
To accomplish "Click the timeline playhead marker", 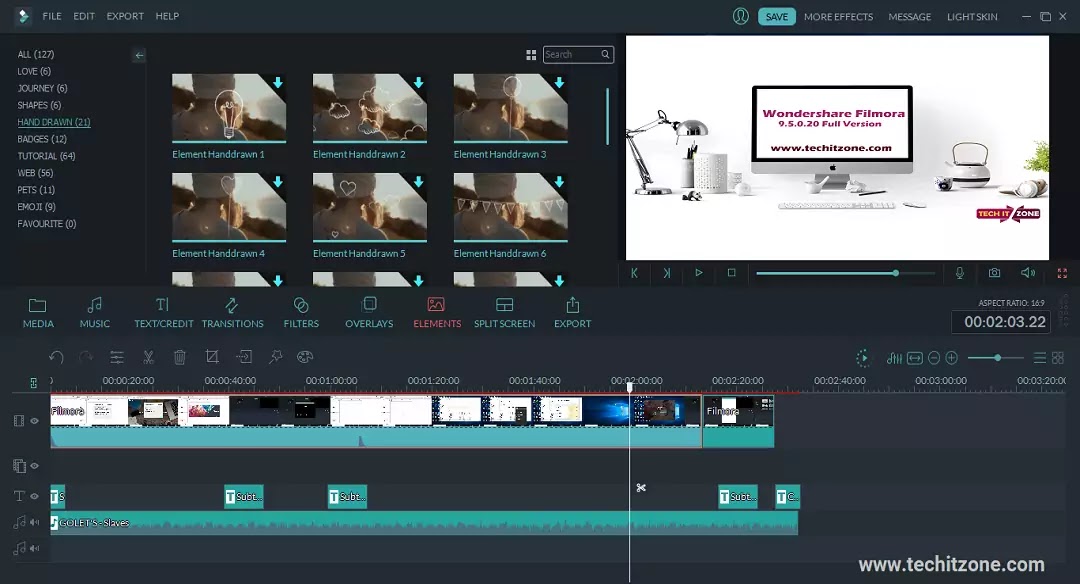I will [x=630, y=387].
